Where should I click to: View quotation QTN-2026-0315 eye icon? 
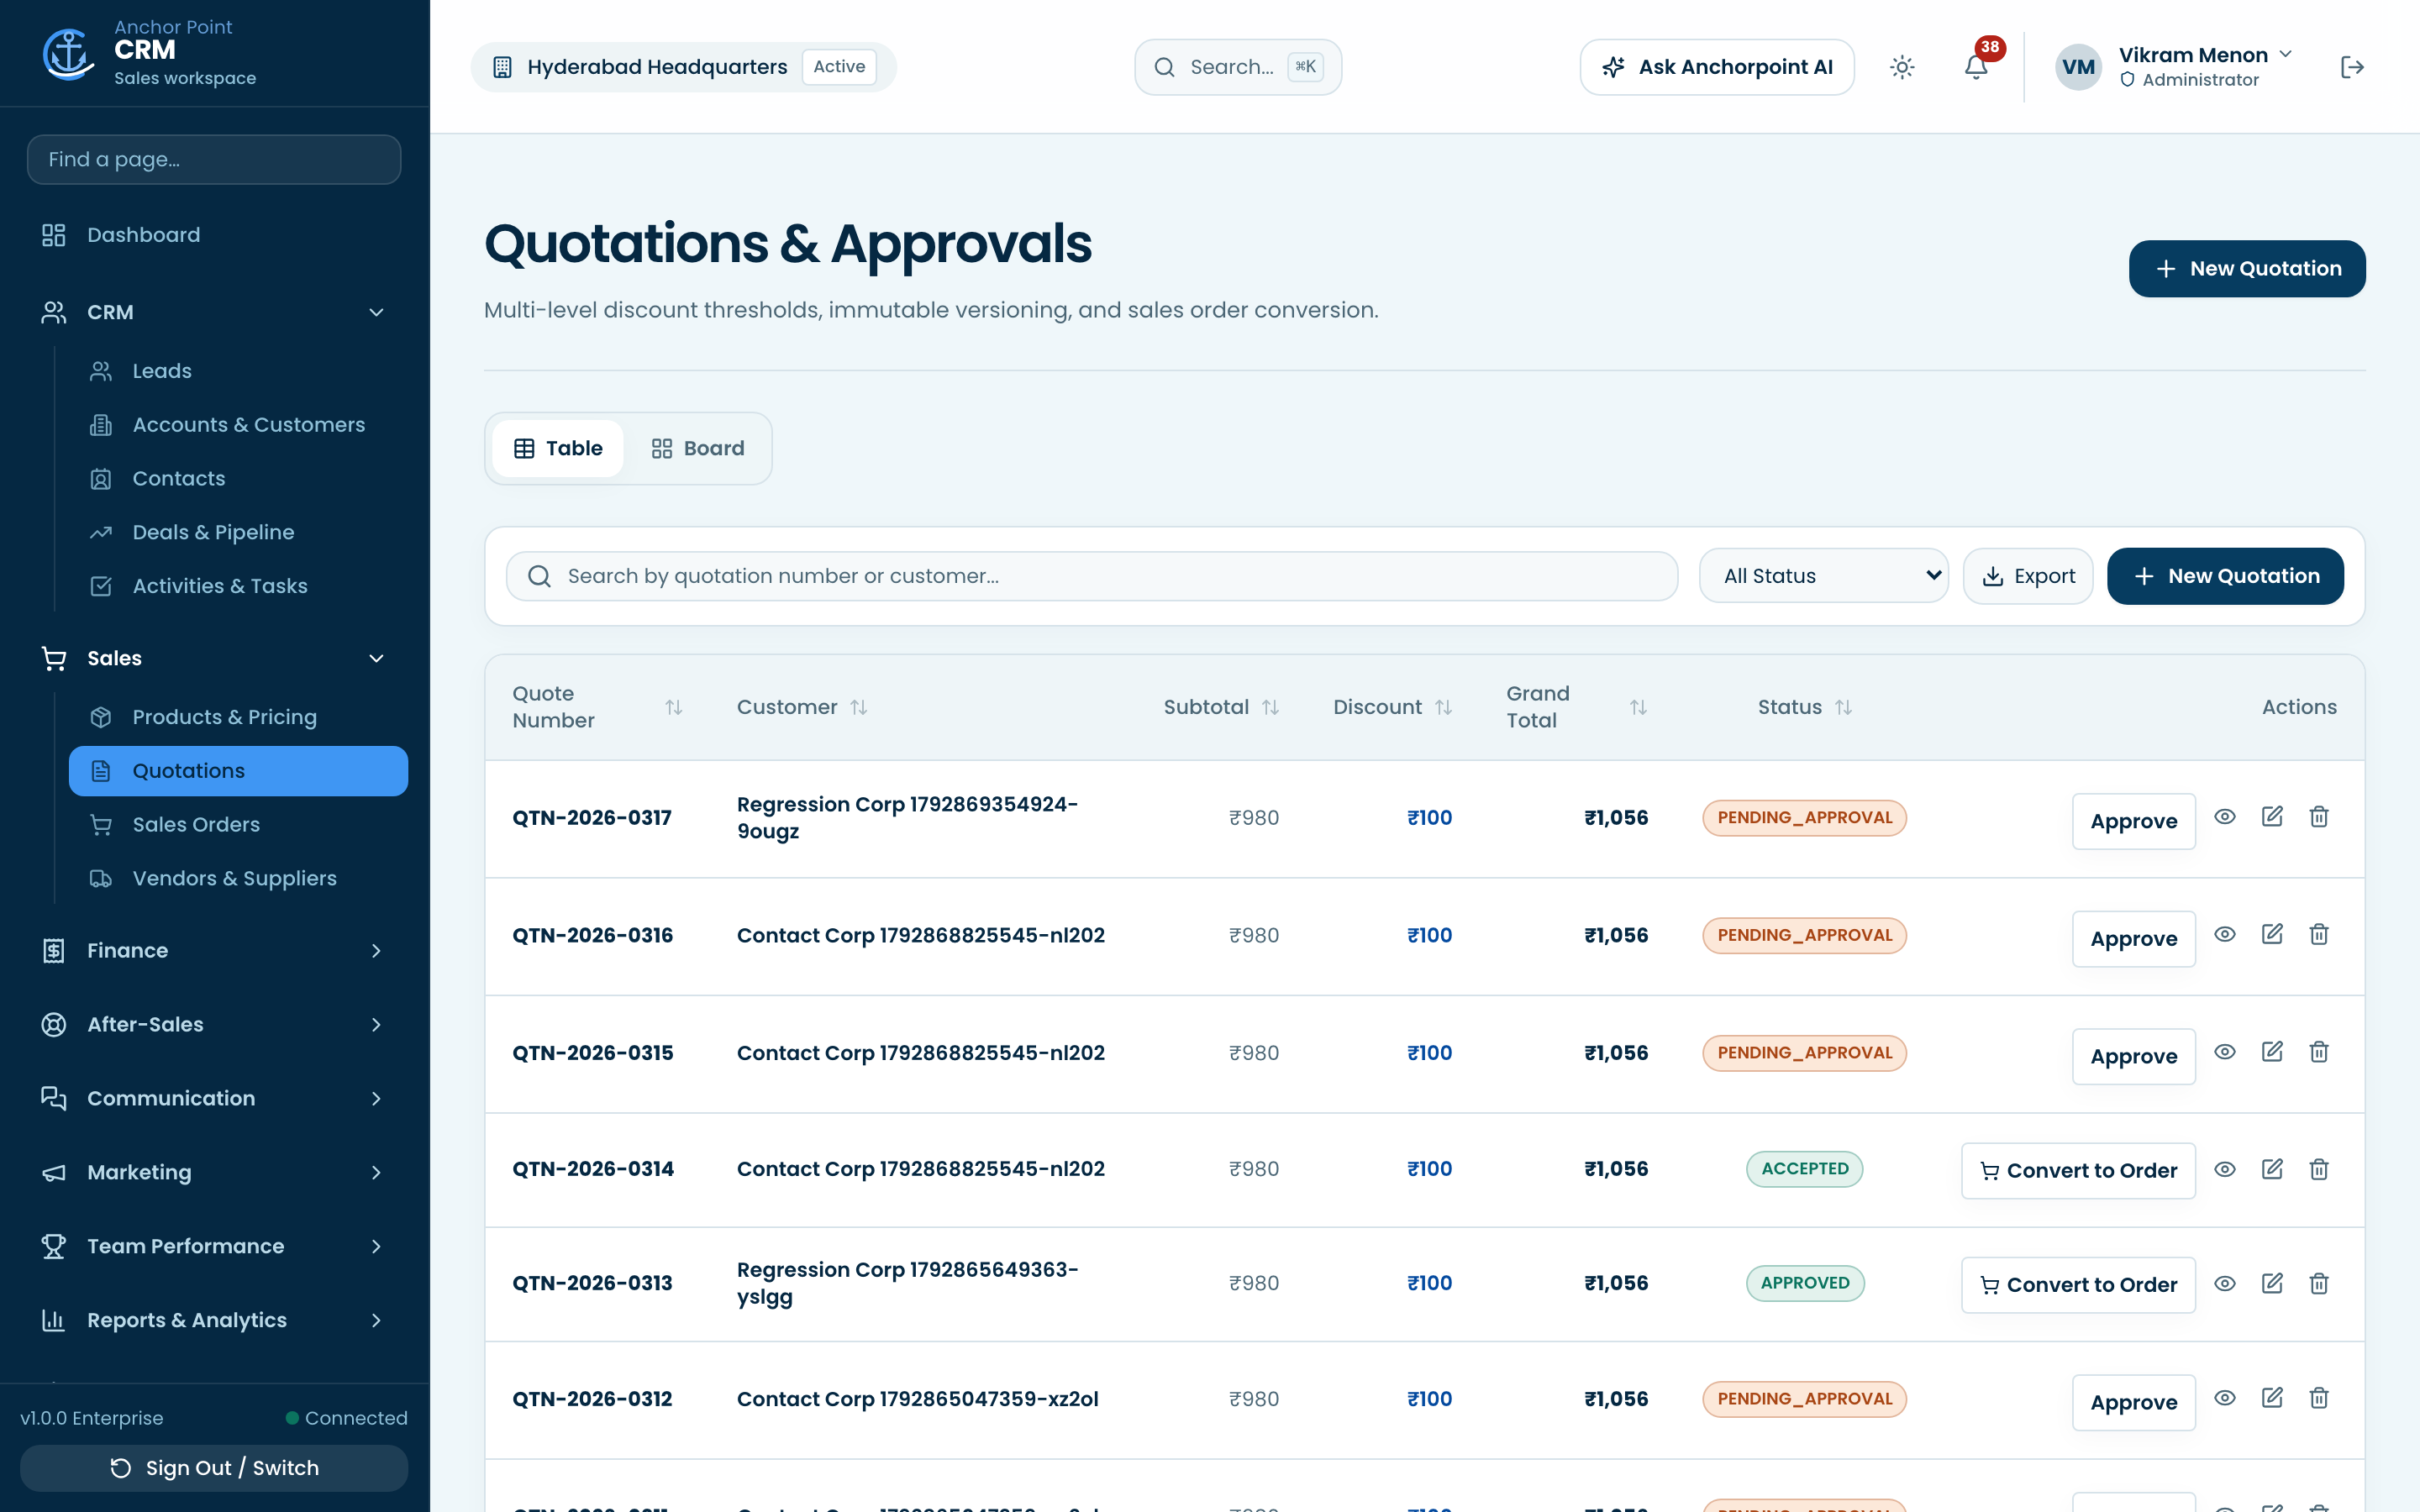coord(2225,1052)
